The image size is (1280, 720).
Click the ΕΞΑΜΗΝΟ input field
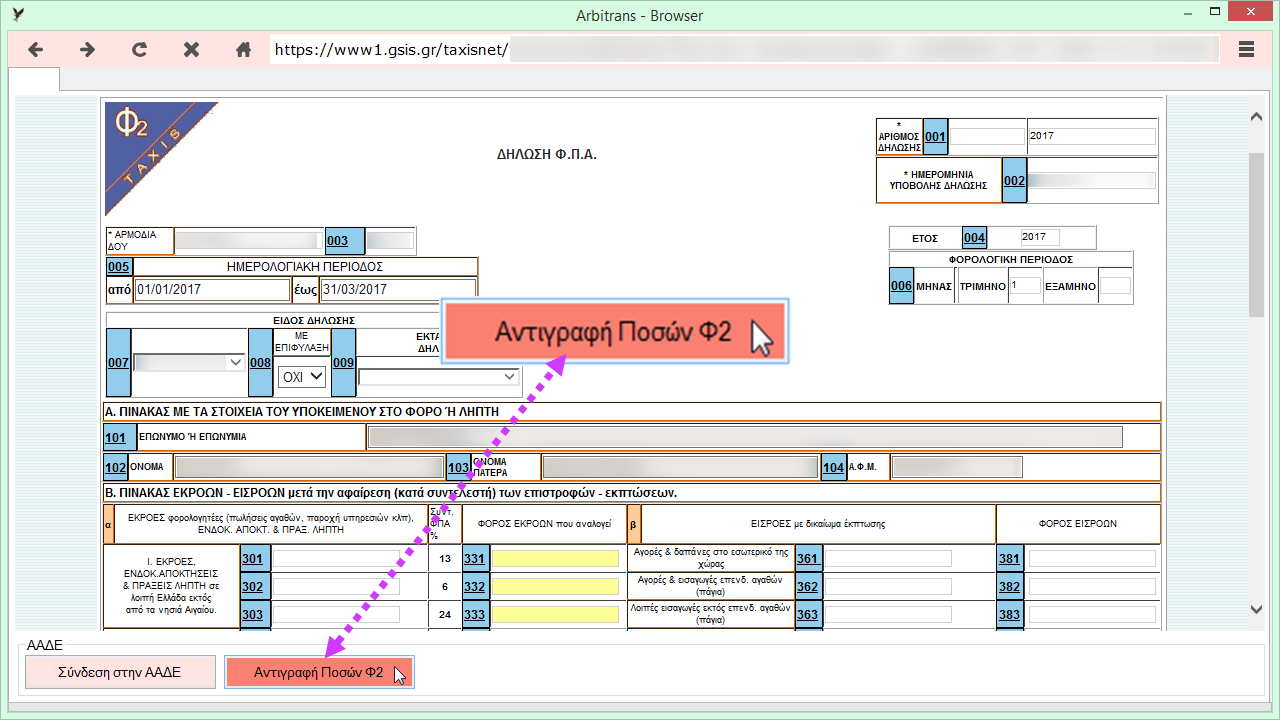point(1115,286)
